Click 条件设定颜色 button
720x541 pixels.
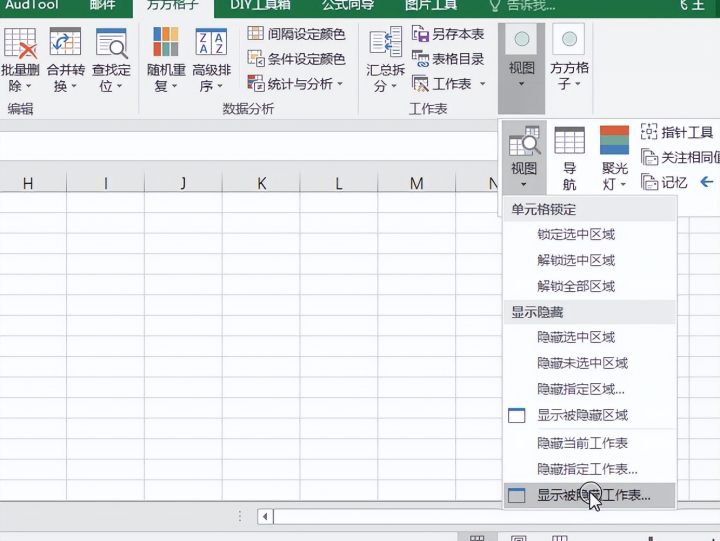click(x=296, y=59)
